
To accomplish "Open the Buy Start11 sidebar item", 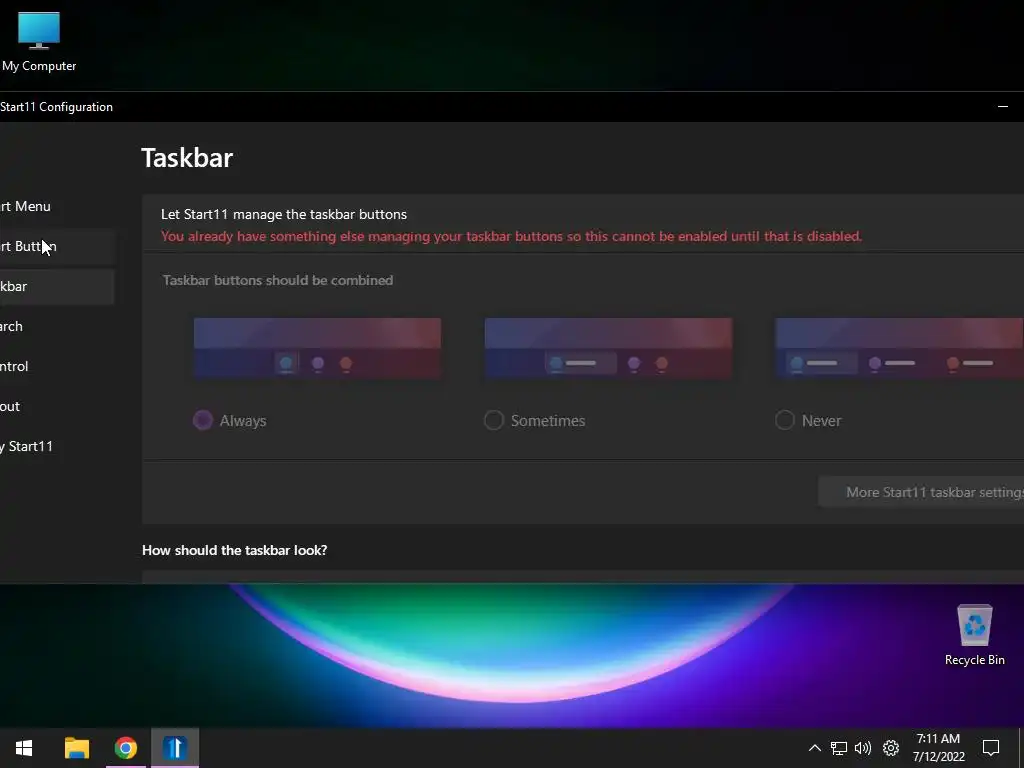I will pos(57,446).
